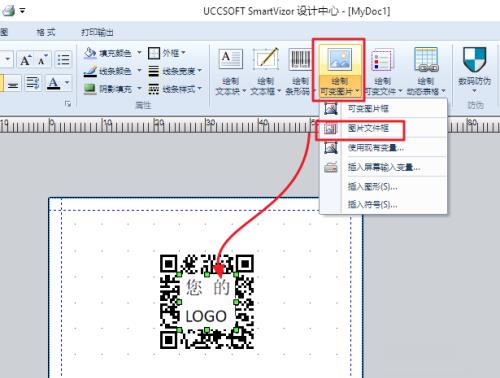The width and height of the screenshot is (500, 378).
Task: Open the 打印输出 ribbon tab
Action: click(x=98, y=32)
